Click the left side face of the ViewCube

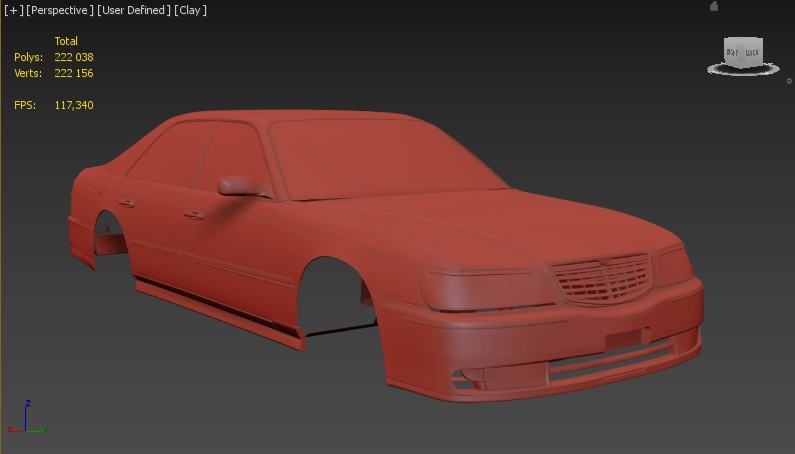(733, 52)
